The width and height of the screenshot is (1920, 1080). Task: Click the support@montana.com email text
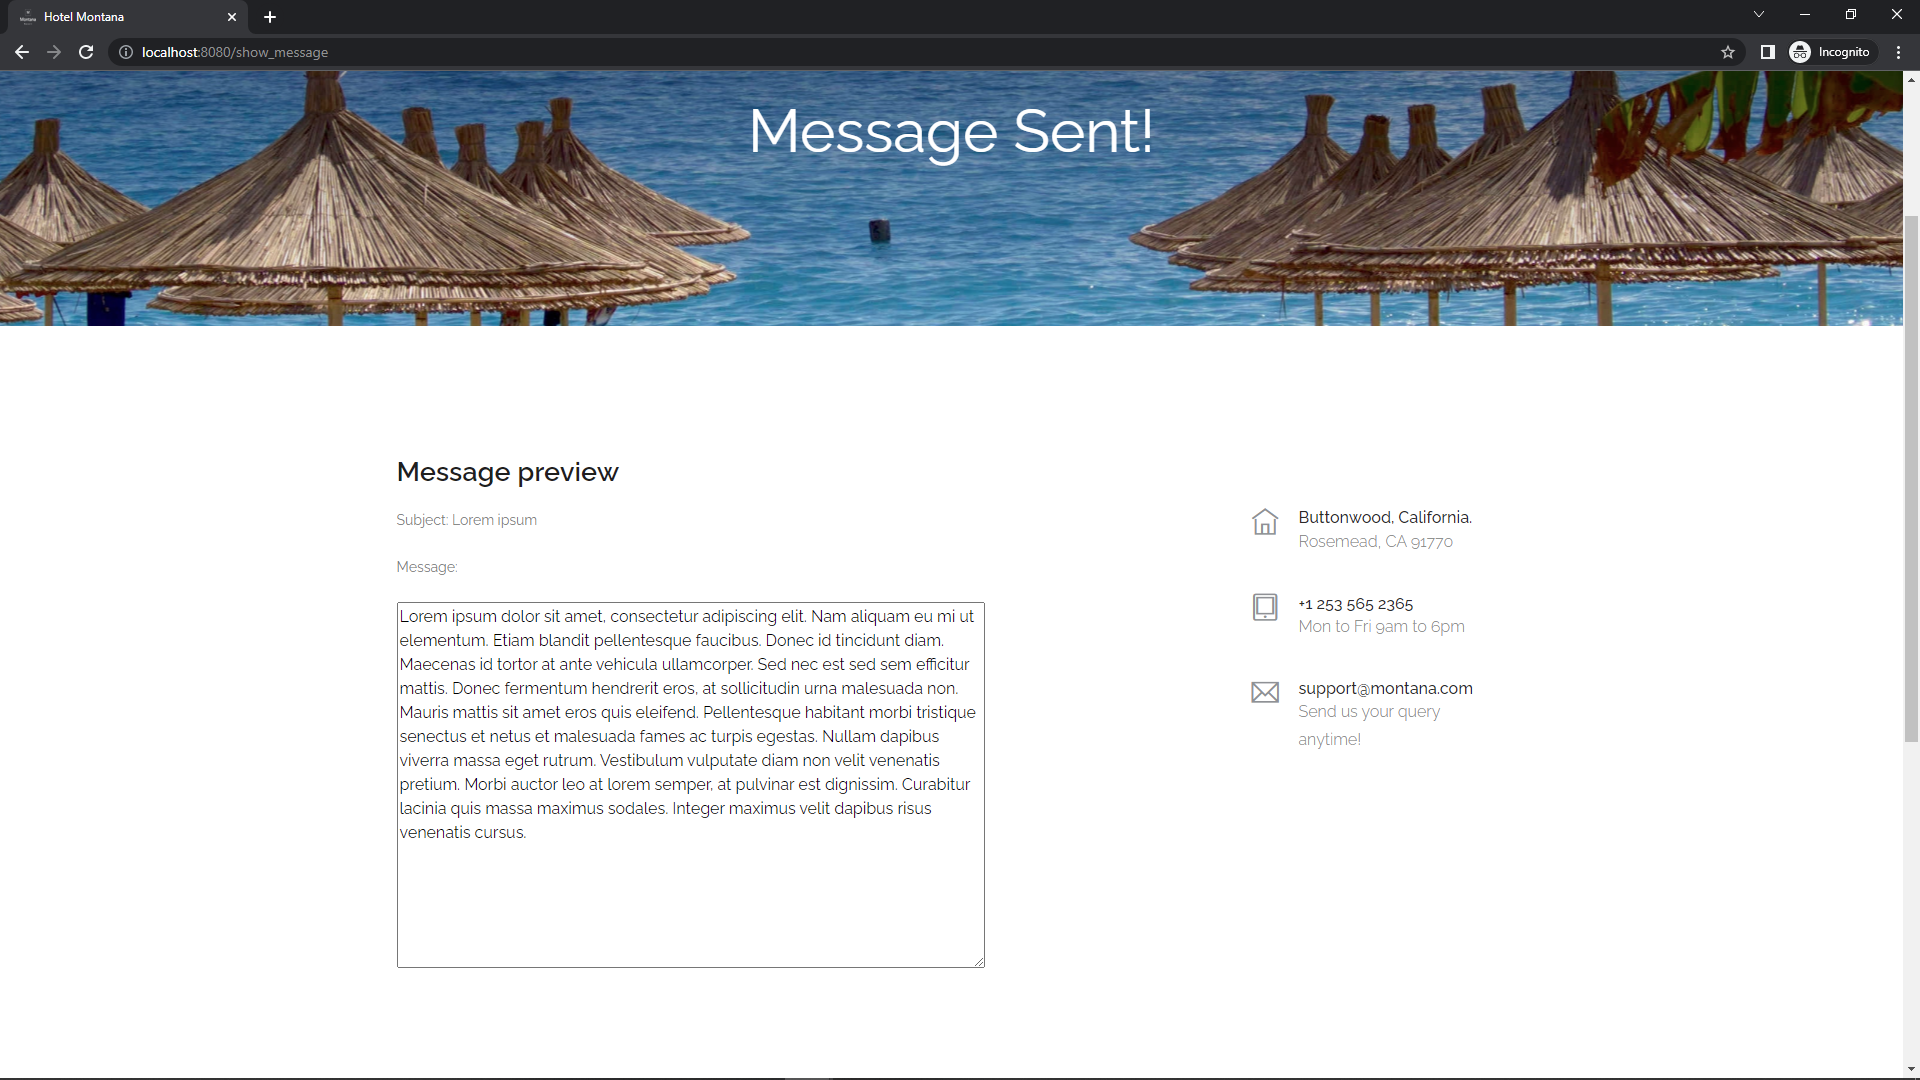click(1385, 688)
